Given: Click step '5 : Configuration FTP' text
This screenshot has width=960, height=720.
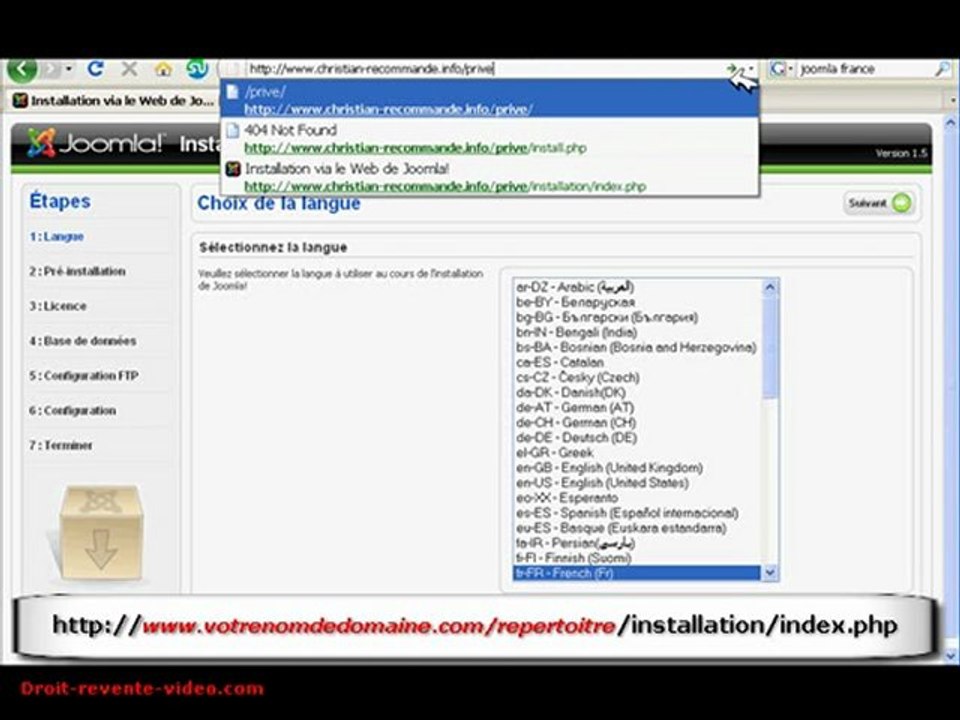Looking at the screenshot, I should [84, 375].
